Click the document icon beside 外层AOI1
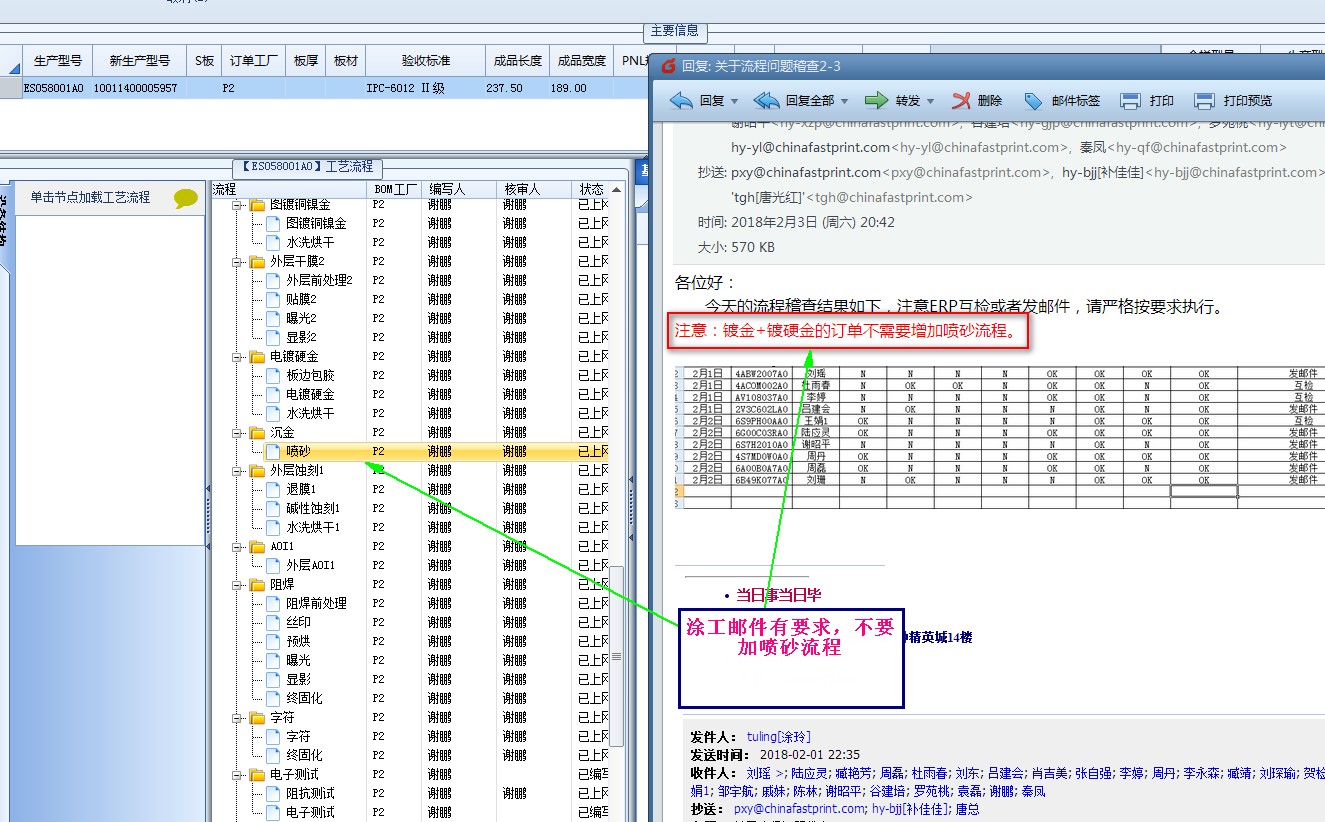1325x822 pixels. pos(273,565)
